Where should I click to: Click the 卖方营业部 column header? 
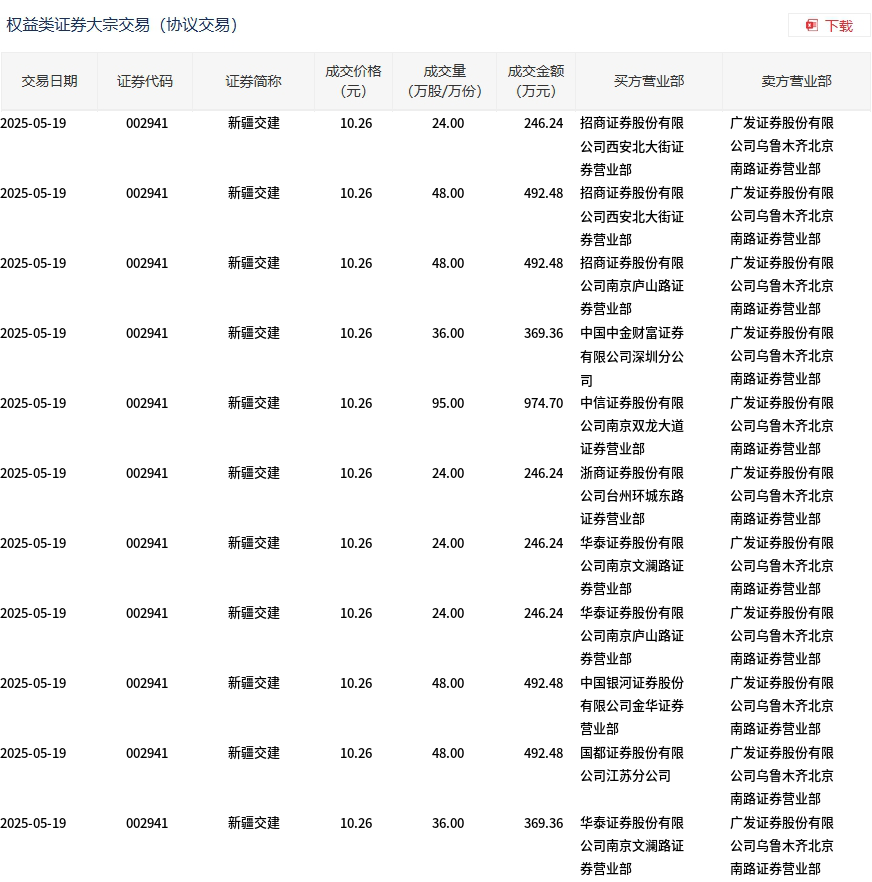pyautogui.click(x=797, y=81)
